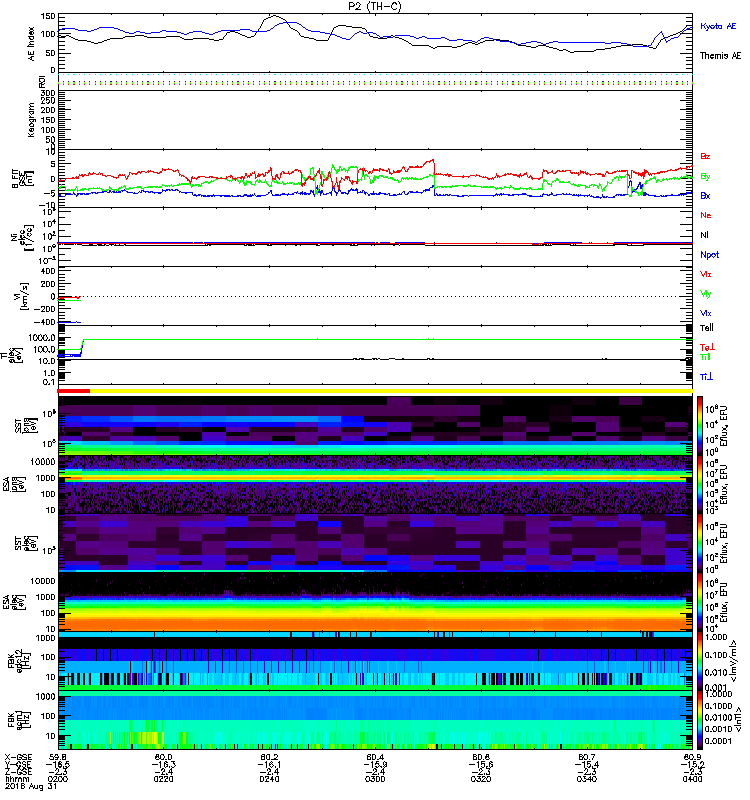Click the blue Npot legend label
This screenshot has width=750, height=800.
[709, 254]
